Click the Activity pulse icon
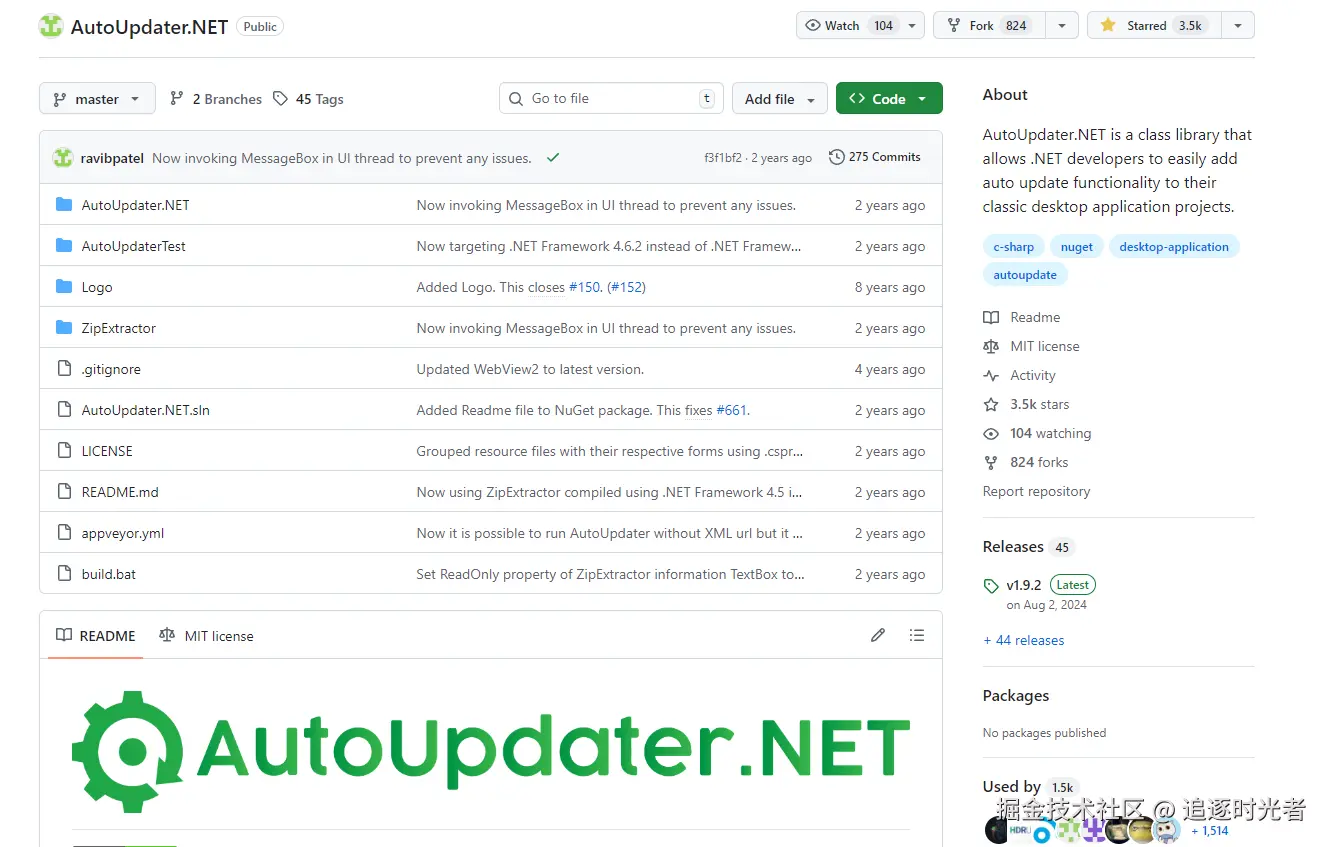This screenshot has height=847, width=1330. pyautogui.click(x=991, y=375)
